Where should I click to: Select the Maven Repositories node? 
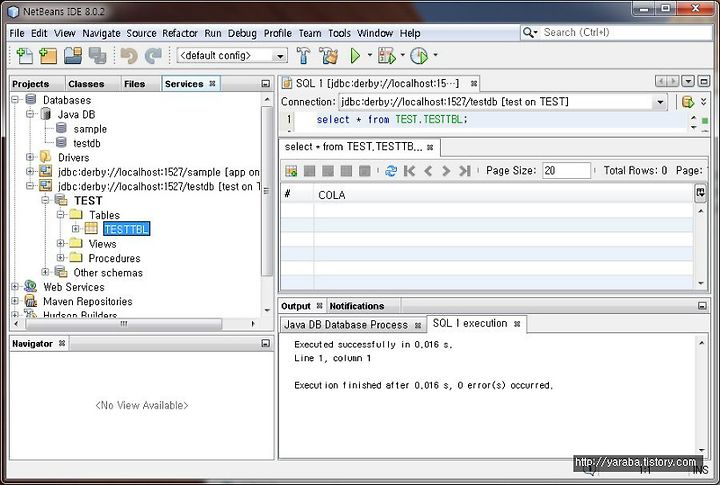pyautogui.click(x=88, y=301)
